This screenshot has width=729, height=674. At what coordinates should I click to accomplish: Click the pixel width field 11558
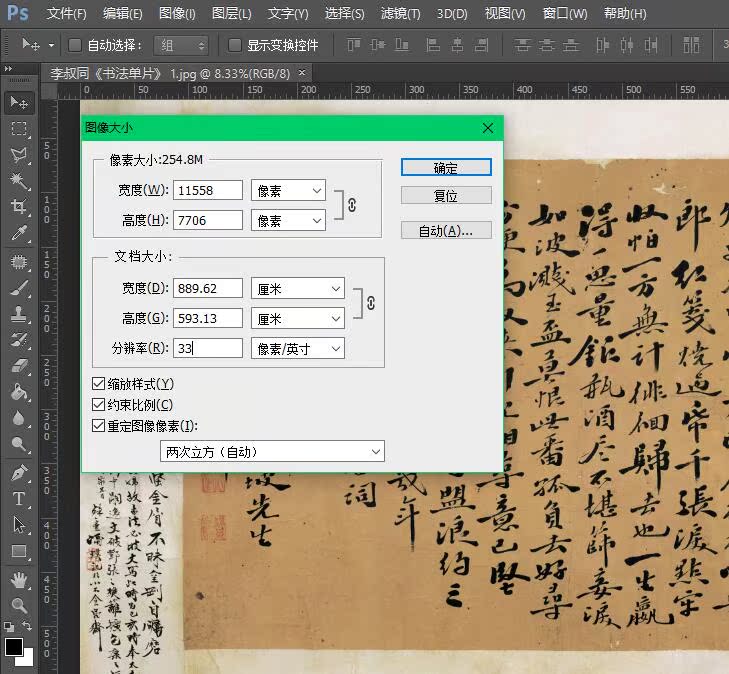[x=208, y=191]
